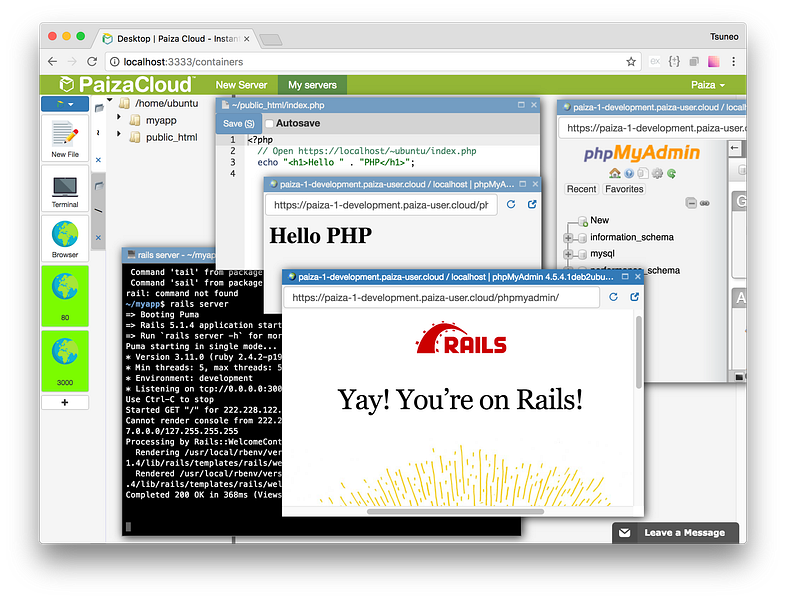The height and width of the screenshot is (600, 786).
Task: Click the Hello PHP window URL field
Action: (381, 205)
